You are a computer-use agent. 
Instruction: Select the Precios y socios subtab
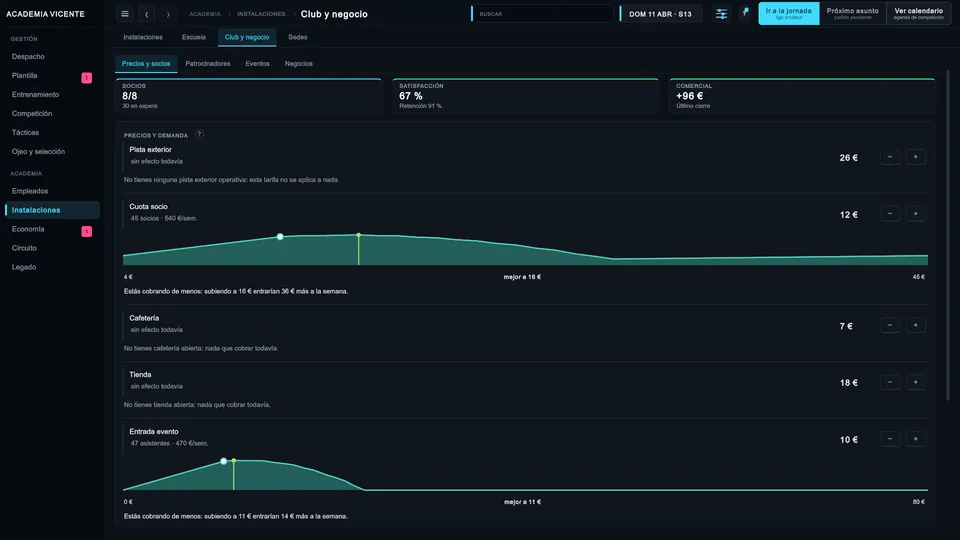(146, 64)
